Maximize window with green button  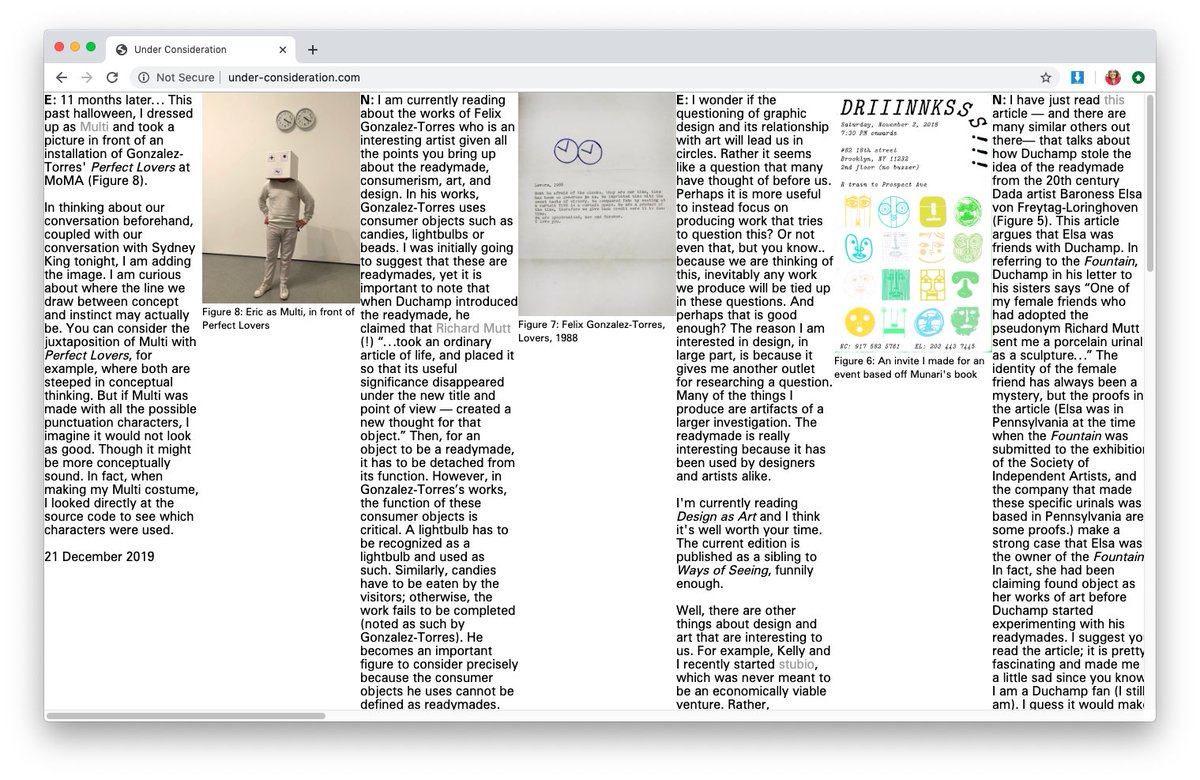pyautogui.click(x=91, y=47)
